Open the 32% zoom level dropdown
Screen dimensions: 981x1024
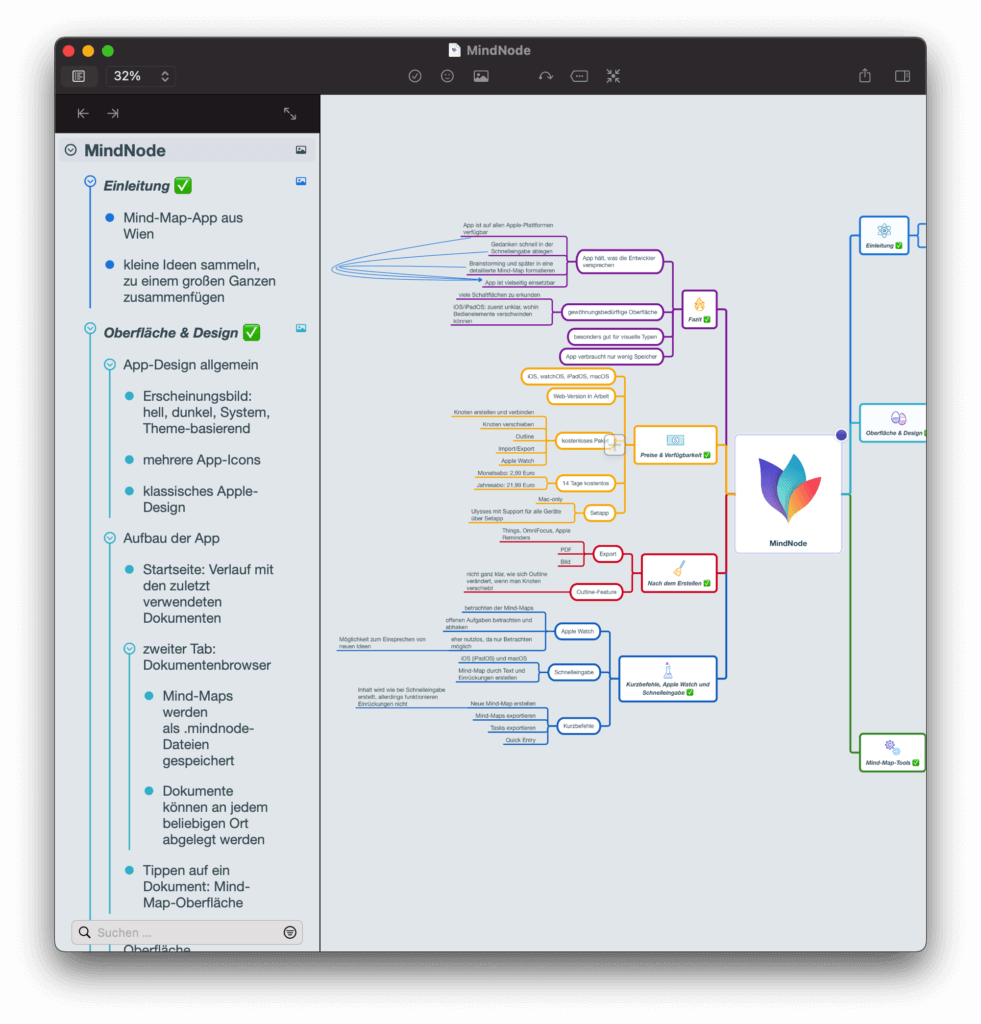140,76
